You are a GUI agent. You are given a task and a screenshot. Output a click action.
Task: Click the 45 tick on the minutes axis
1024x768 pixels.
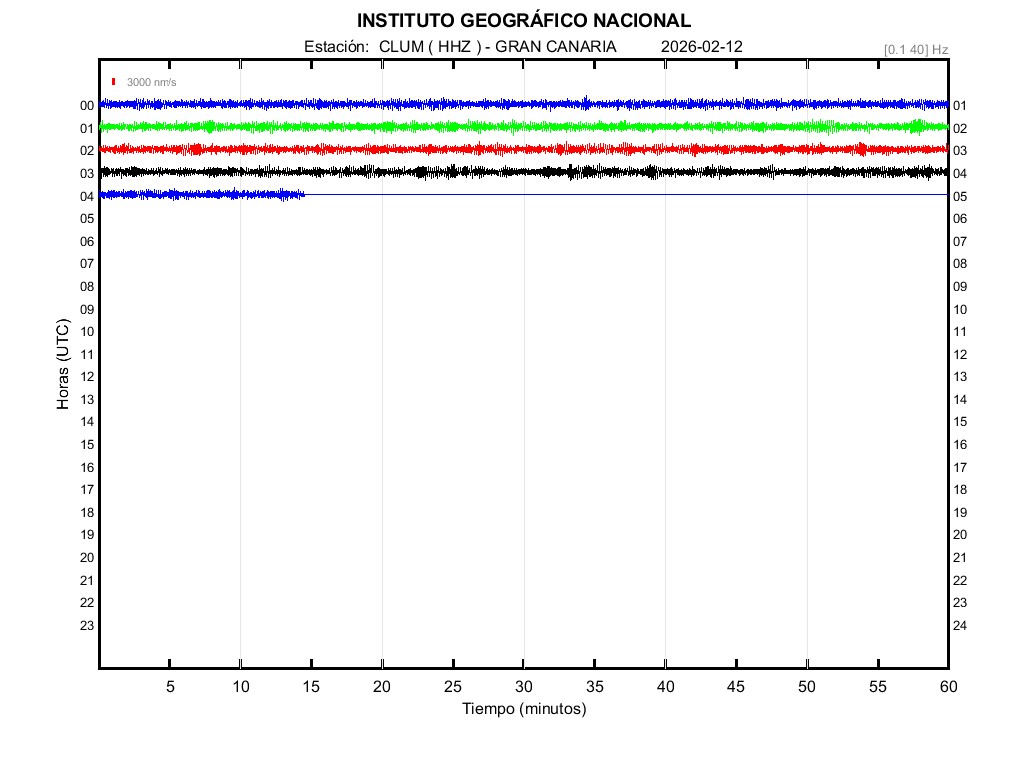point(736,687)
